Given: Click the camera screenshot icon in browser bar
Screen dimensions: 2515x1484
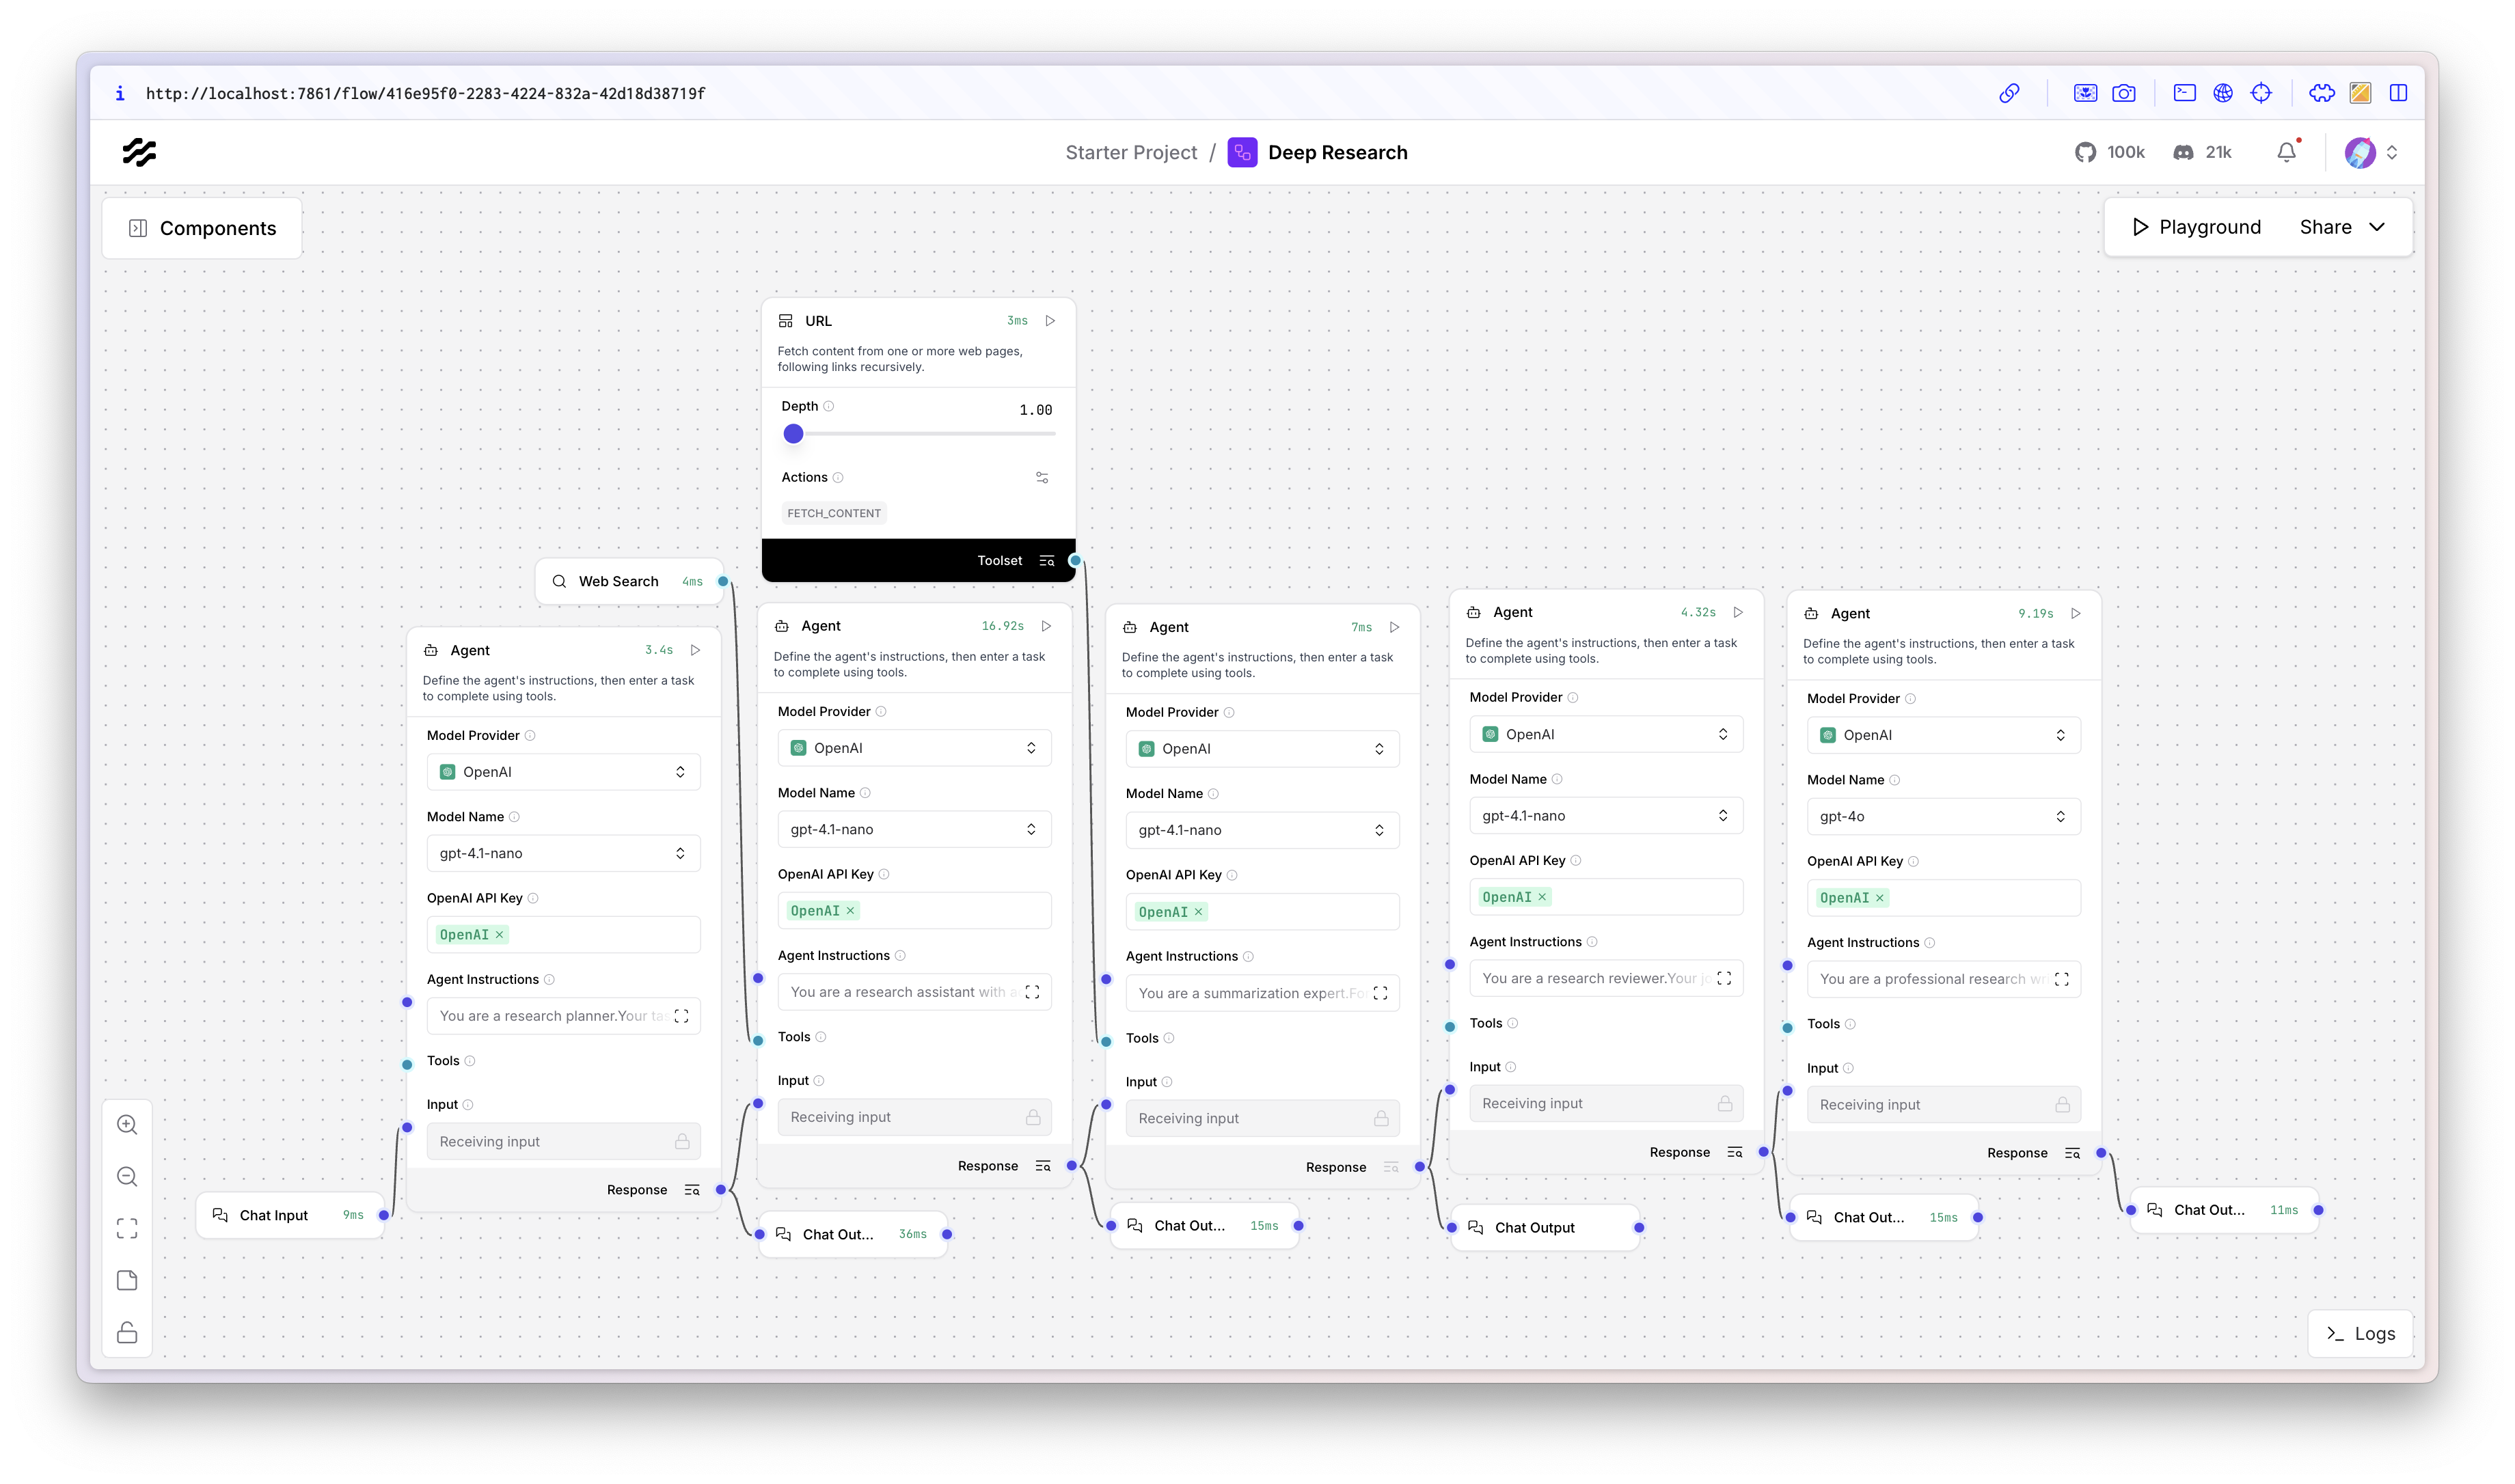Looking at the screenshot, I should [2123, 93].
